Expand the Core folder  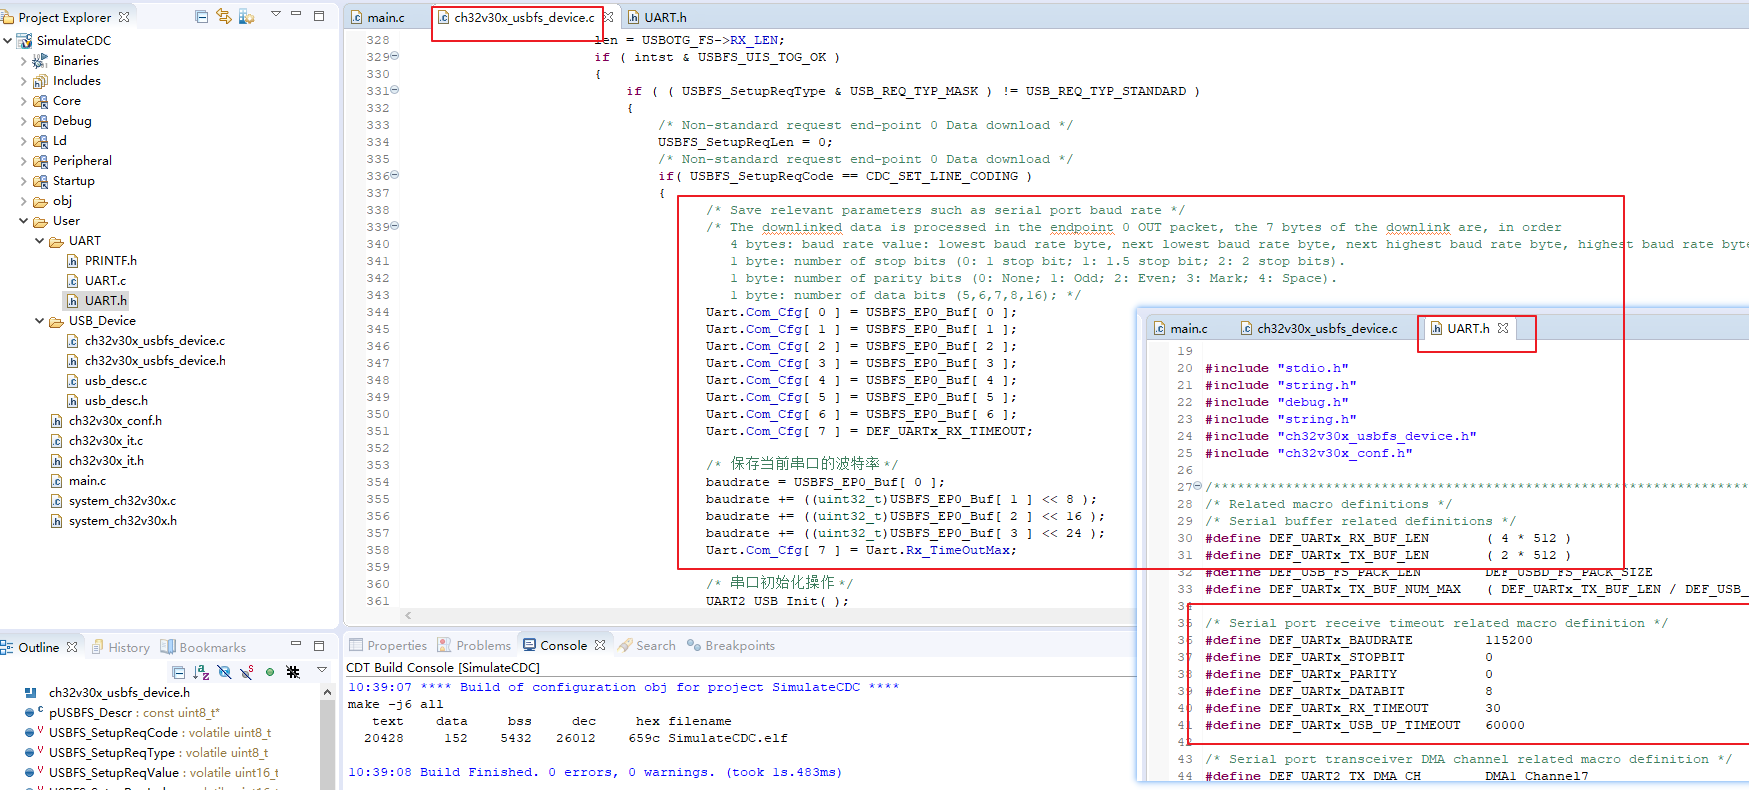(x=24, y=101)
